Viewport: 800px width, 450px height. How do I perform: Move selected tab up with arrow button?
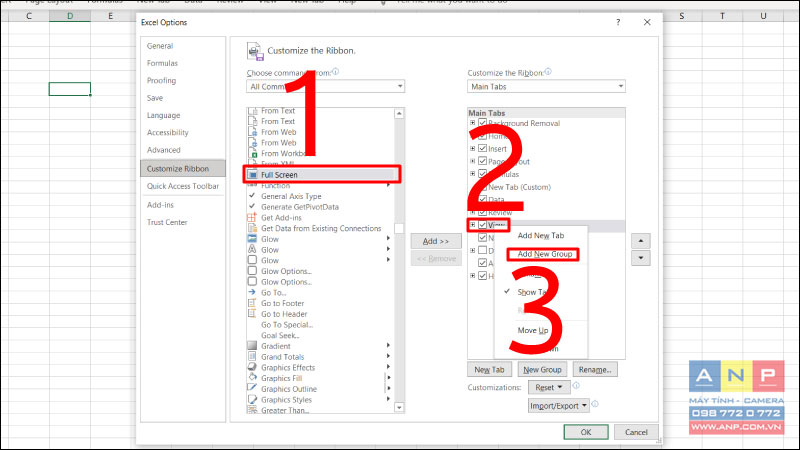641,241
